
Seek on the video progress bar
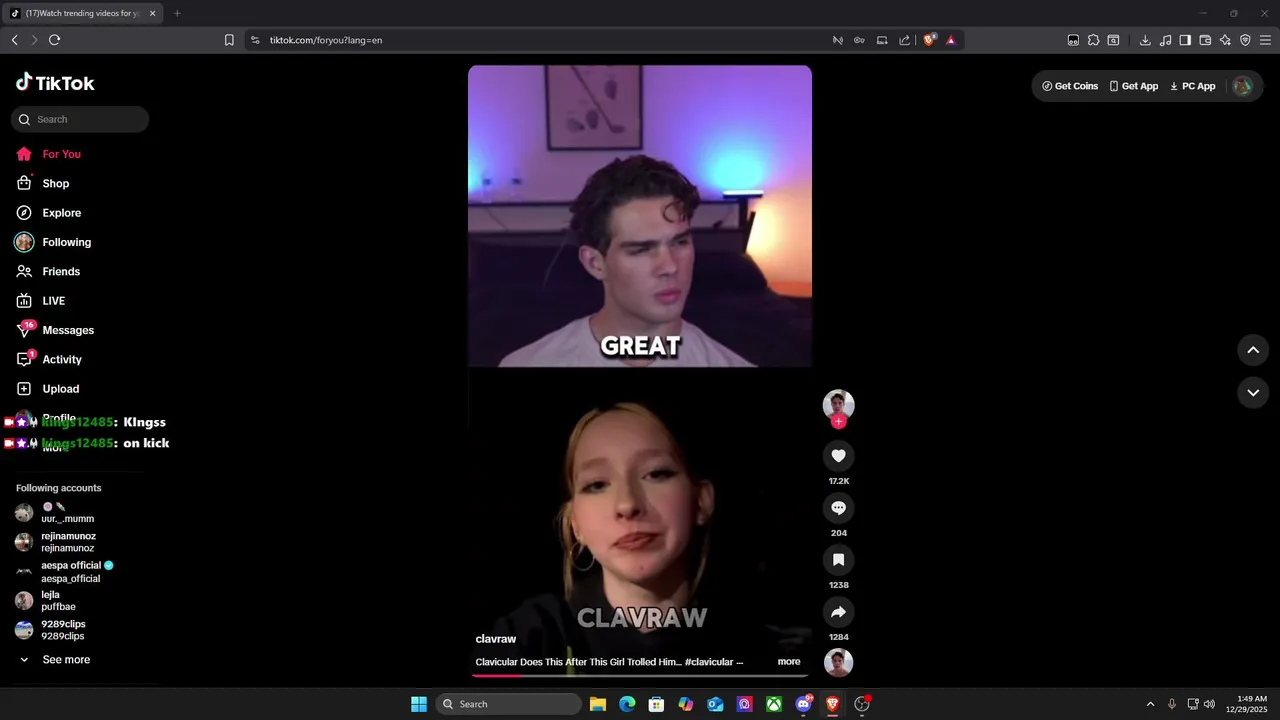click(640, 675)
